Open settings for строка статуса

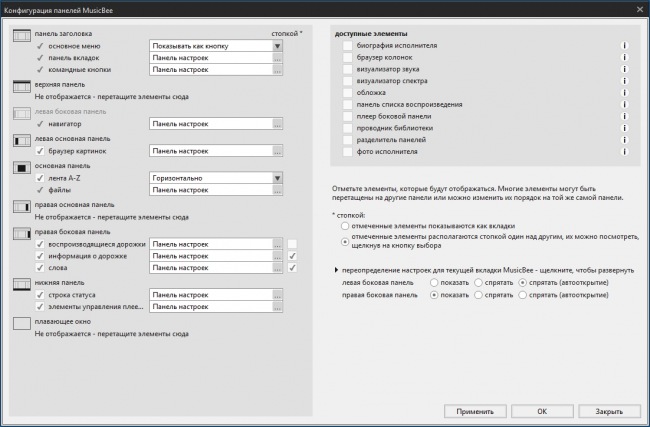277,295
